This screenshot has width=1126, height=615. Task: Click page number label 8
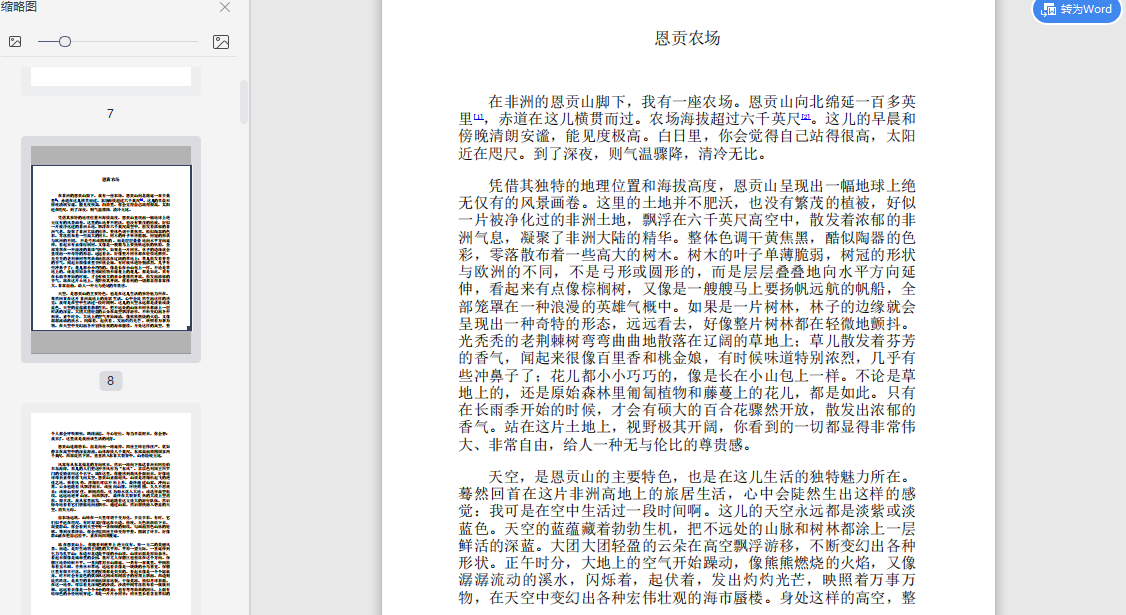point(111,381)
